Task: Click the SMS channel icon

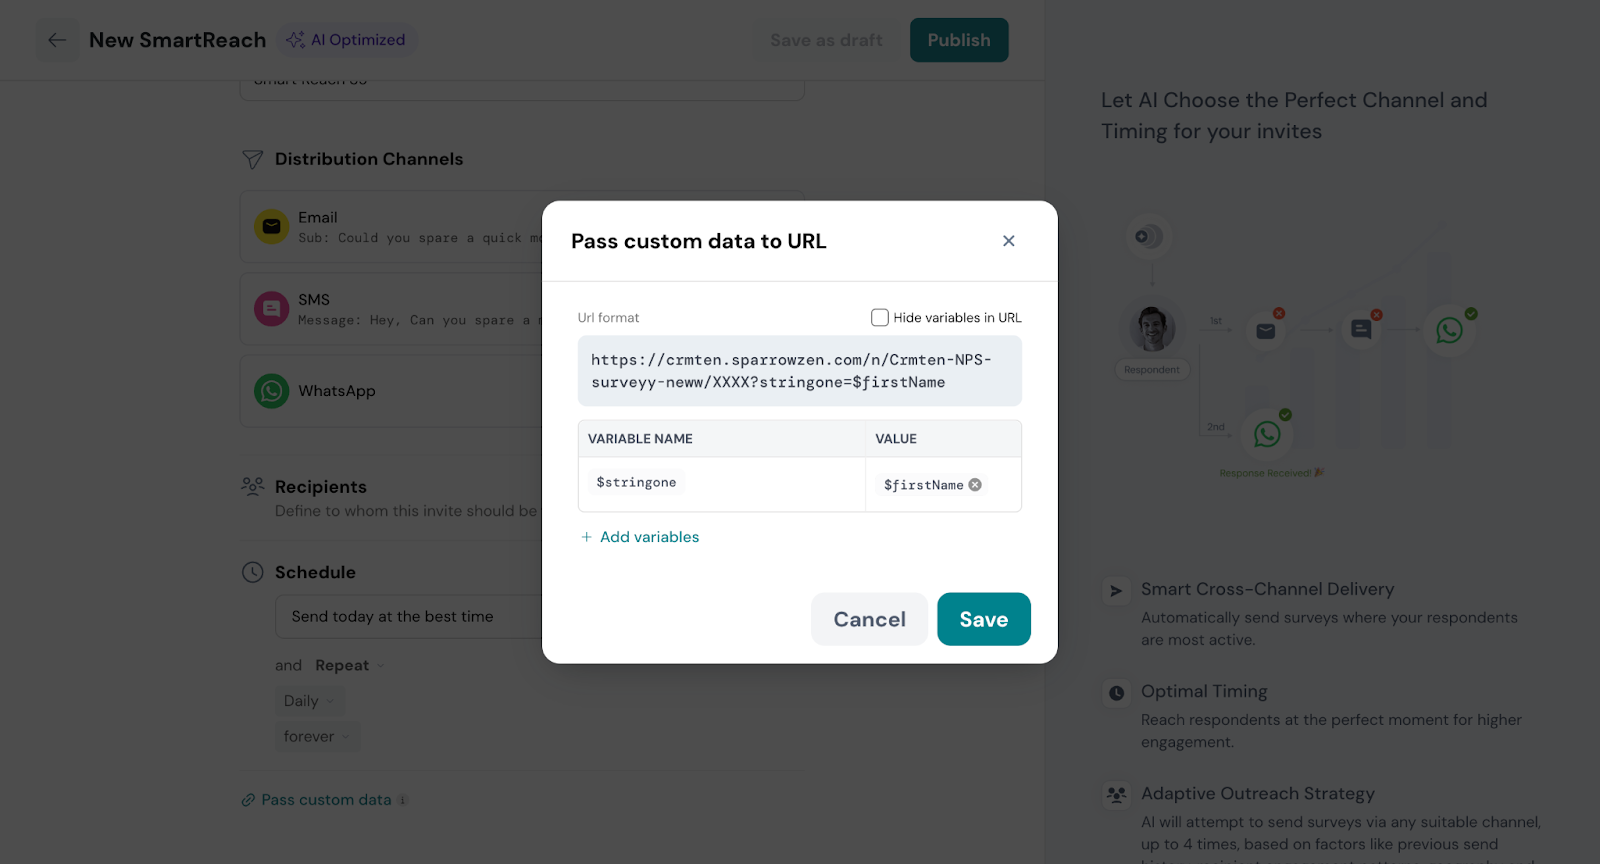Action: point(271,309)
